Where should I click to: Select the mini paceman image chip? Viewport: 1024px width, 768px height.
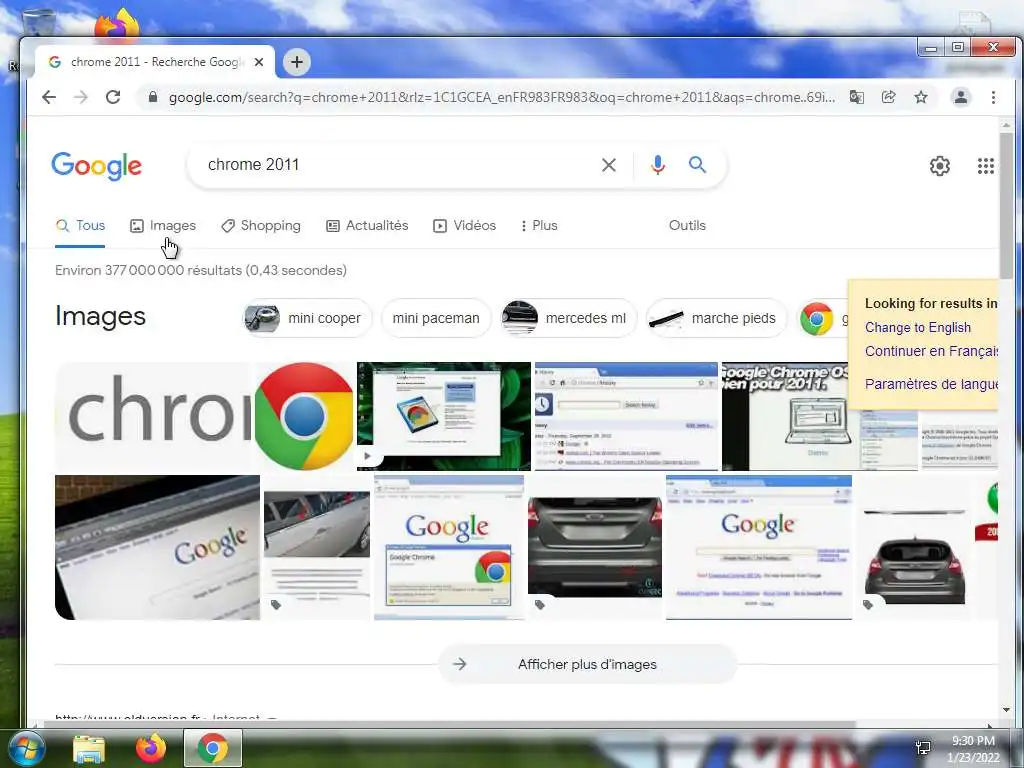[x=436, y=318]
